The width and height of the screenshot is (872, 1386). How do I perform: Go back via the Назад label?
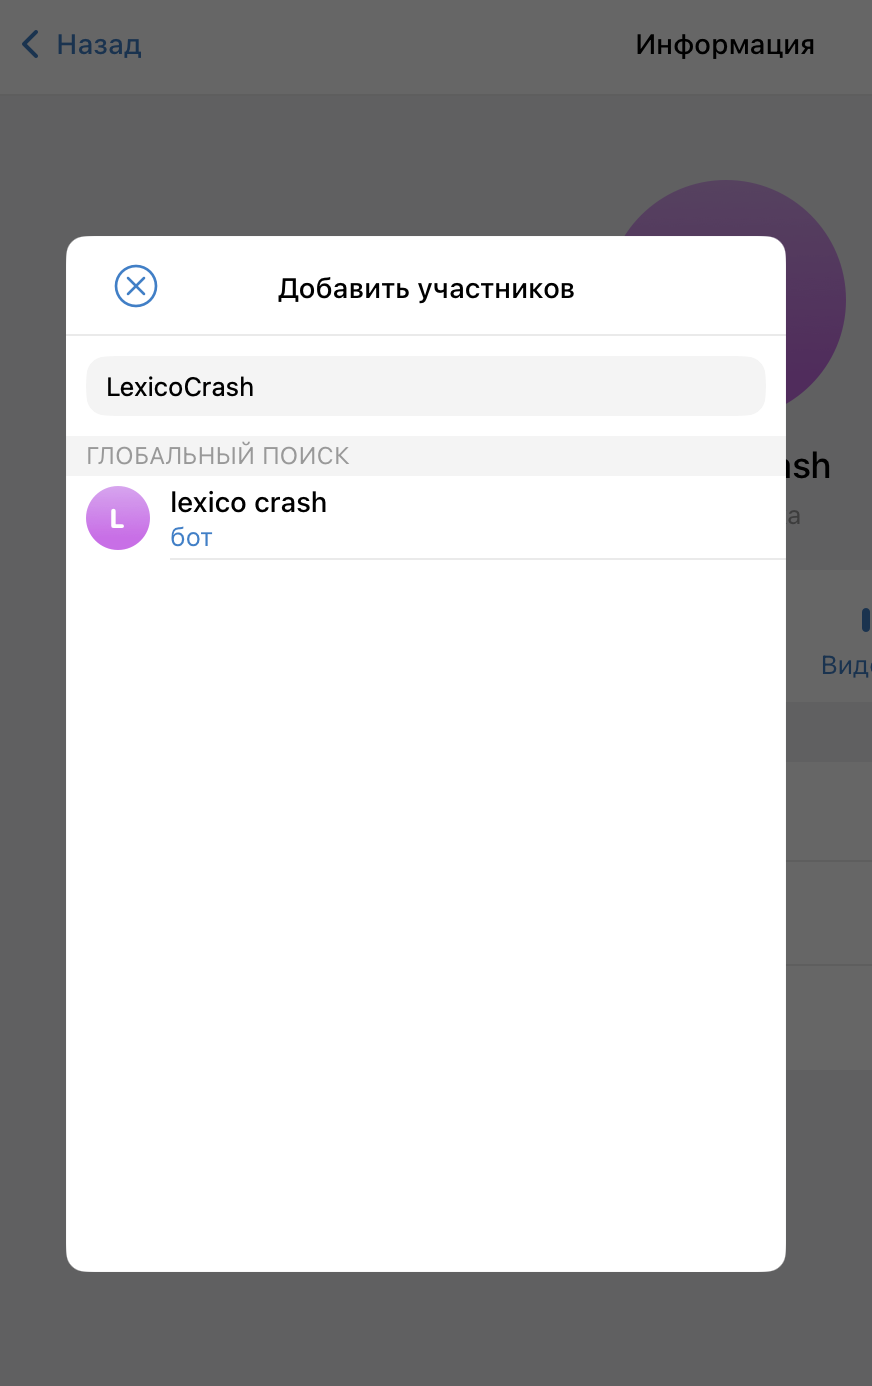coord(99,45)
